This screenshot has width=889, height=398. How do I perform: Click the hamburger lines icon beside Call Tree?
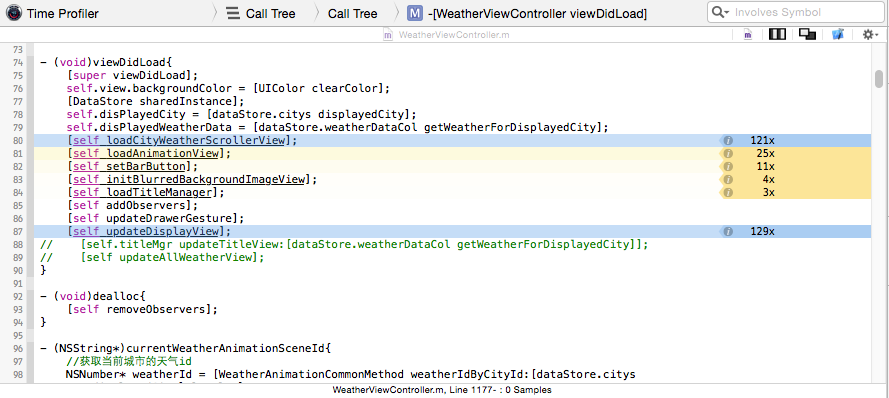232,13
